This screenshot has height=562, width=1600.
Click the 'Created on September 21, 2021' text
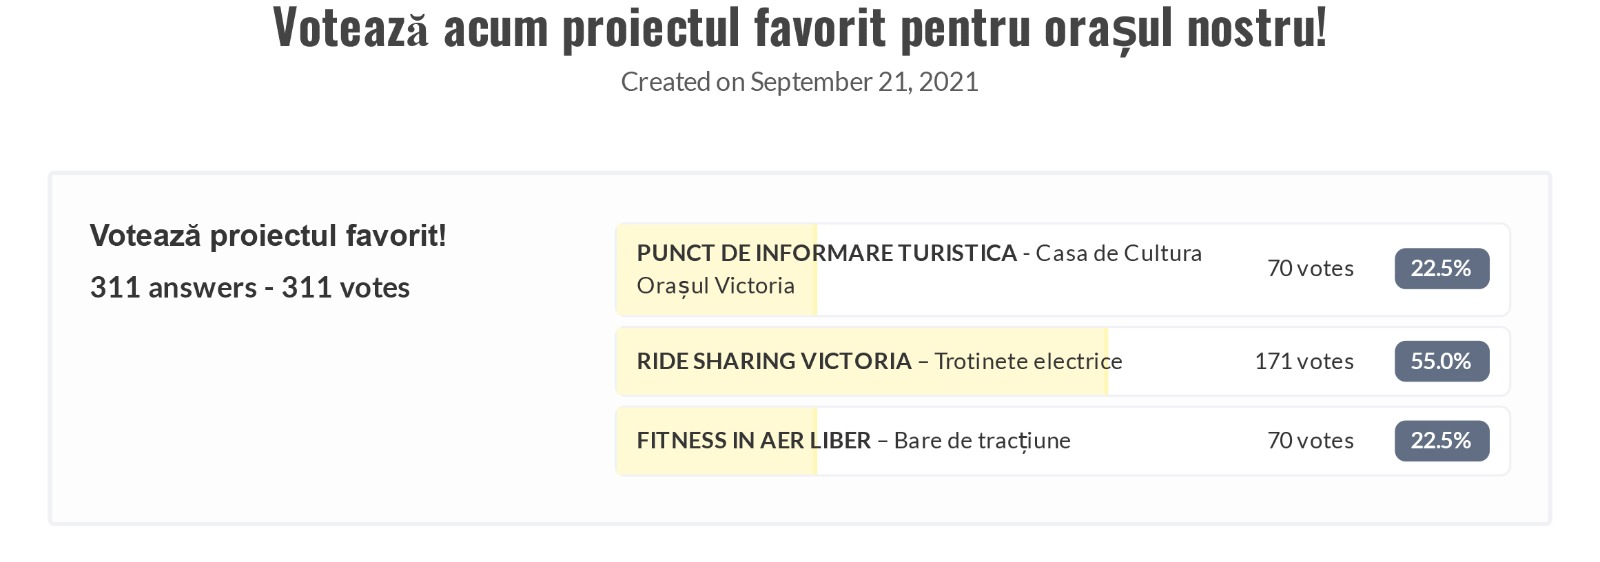[800, 82]
